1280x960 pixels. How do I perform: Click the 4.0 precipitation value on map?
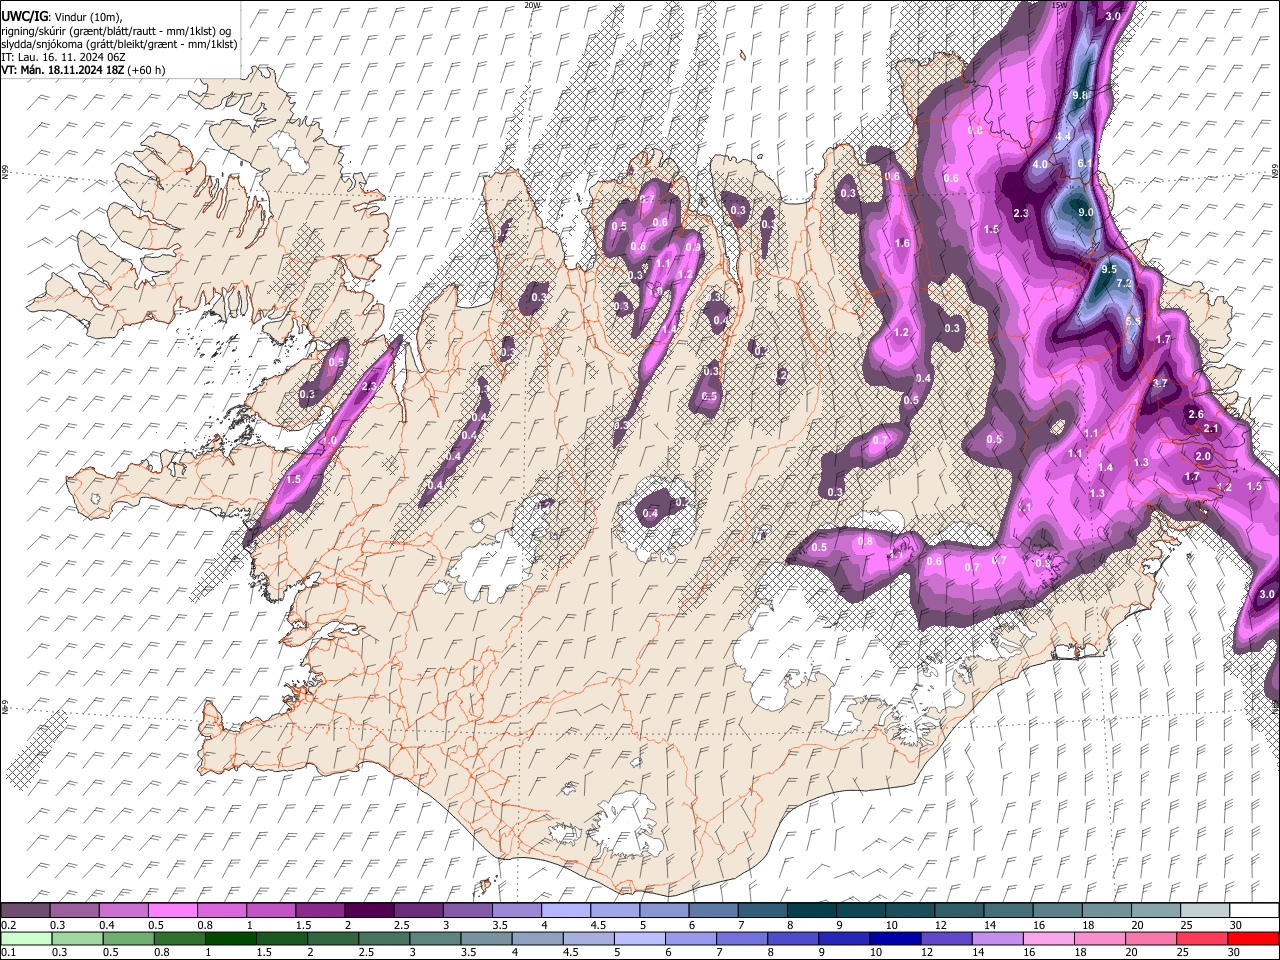1040,164
